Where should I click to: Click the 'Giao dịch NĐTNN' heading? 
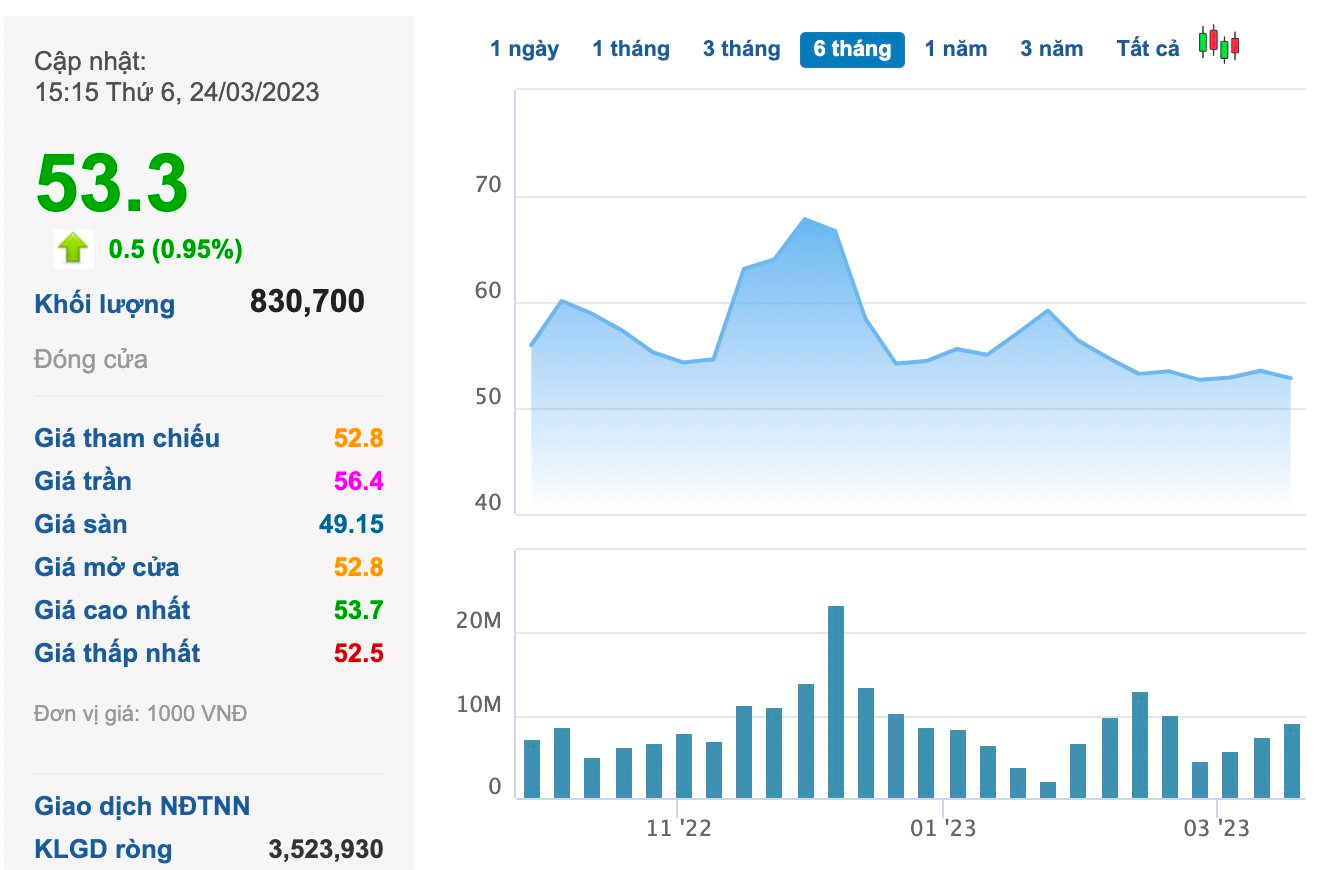pyautogui.click(x=142, y=806)
